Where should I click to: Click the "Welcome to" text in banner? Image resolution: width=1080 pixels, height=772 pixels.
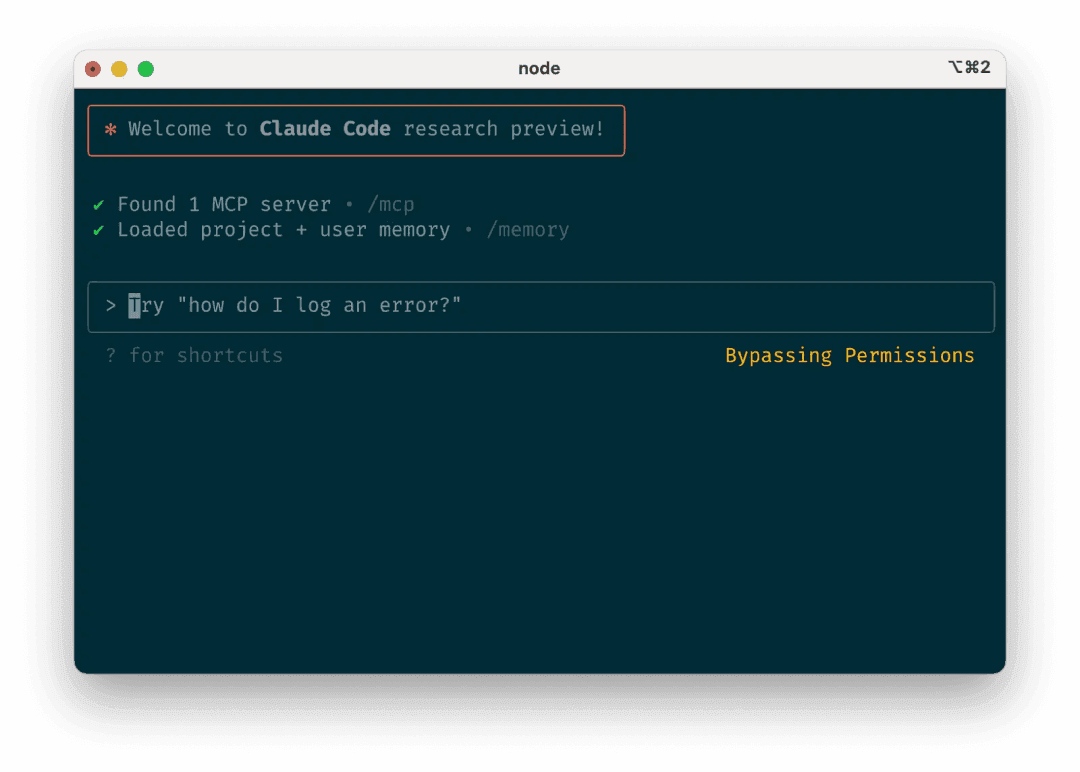pyautogui.click(x=188, y=129)
